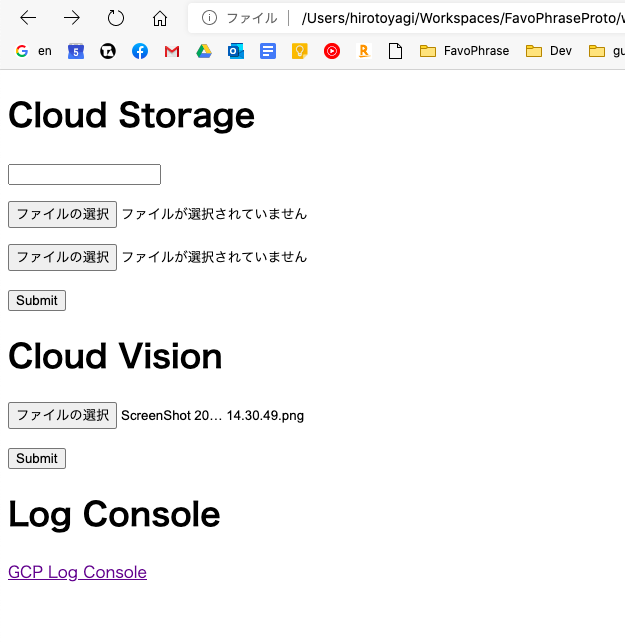
Task: Click the browser forward arrow
Action: (x=72, y=18)
